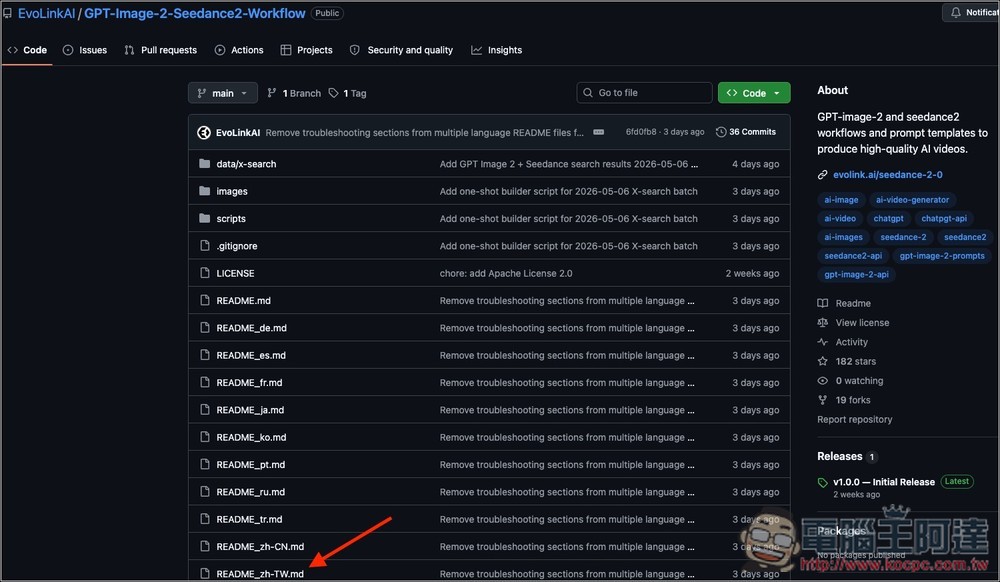The height and width of the screenshot is (582, 1000).
Task: Open the Insights tab
Action: pyautogui.click(x=497, y=50)
